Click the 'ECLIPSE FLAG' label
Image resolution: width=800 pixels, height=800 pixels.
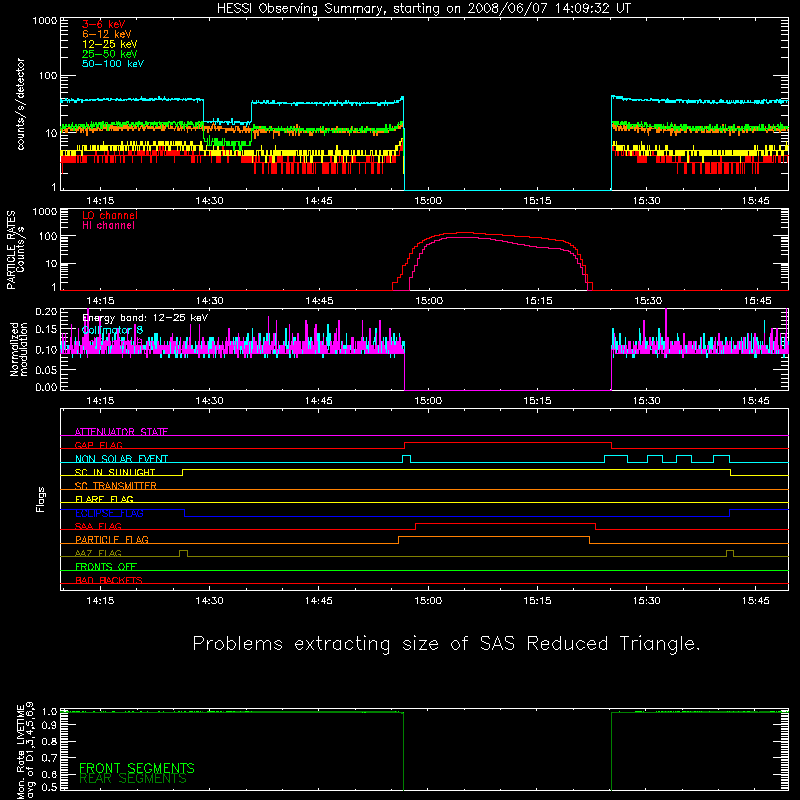click(x=109, y=513)
